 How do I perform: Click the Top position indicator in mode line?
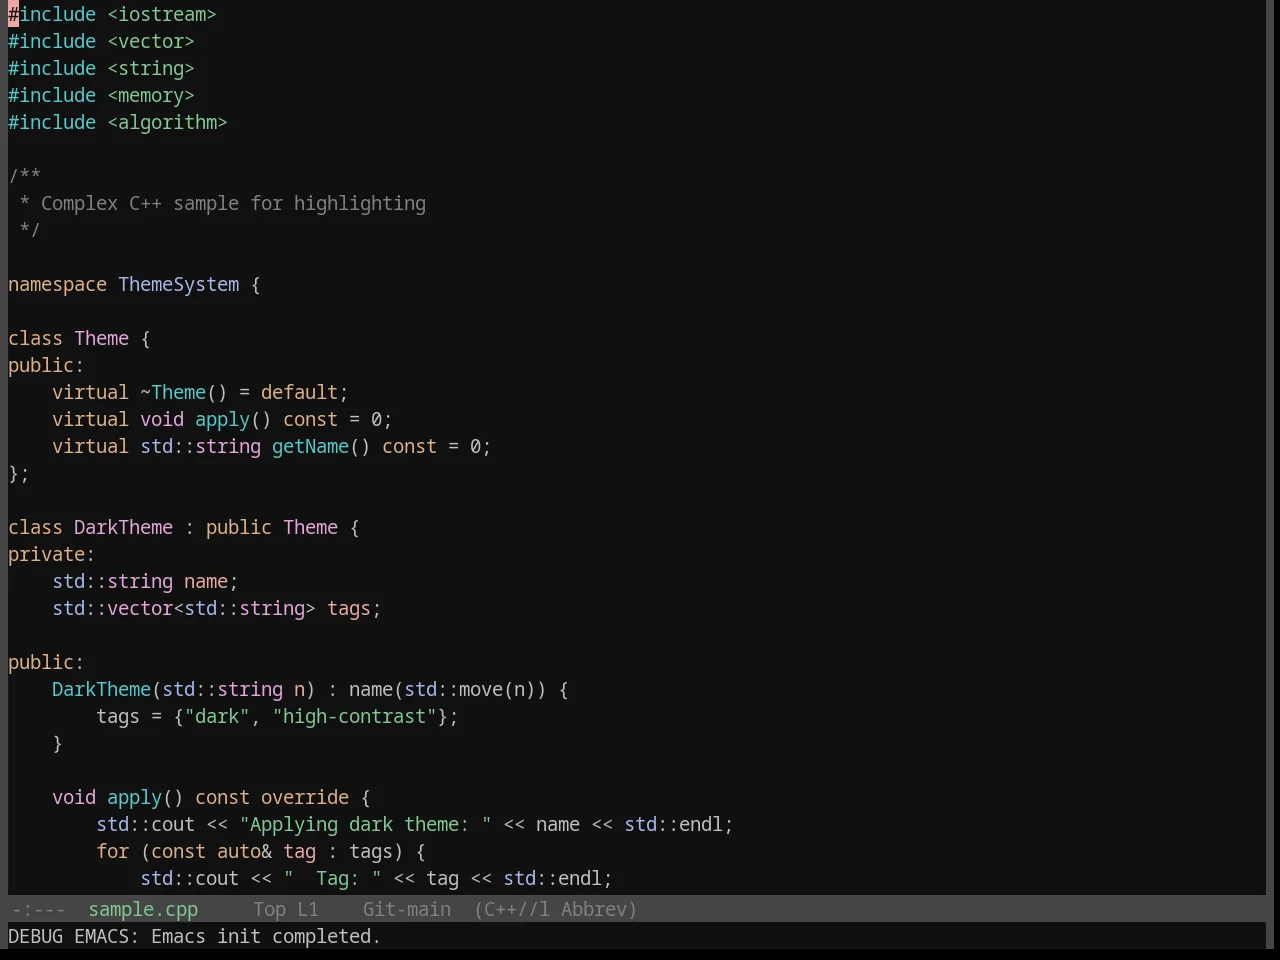(x=269, y=909)
